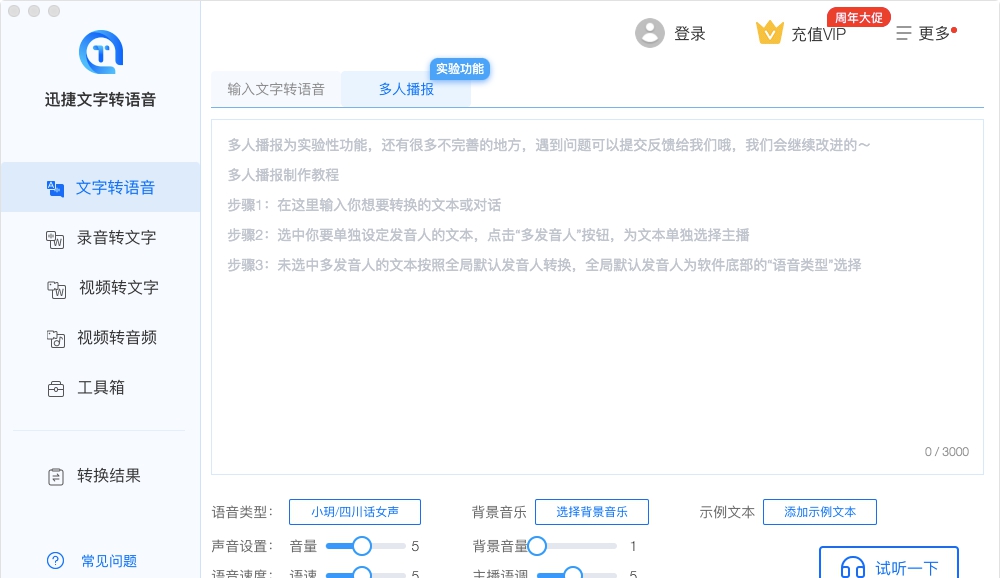Image resolution: width=1000 pixels, height=578 pixels.
Task: Select the 文字转语音 sidebar icon
Action: [x=57, y=186]
